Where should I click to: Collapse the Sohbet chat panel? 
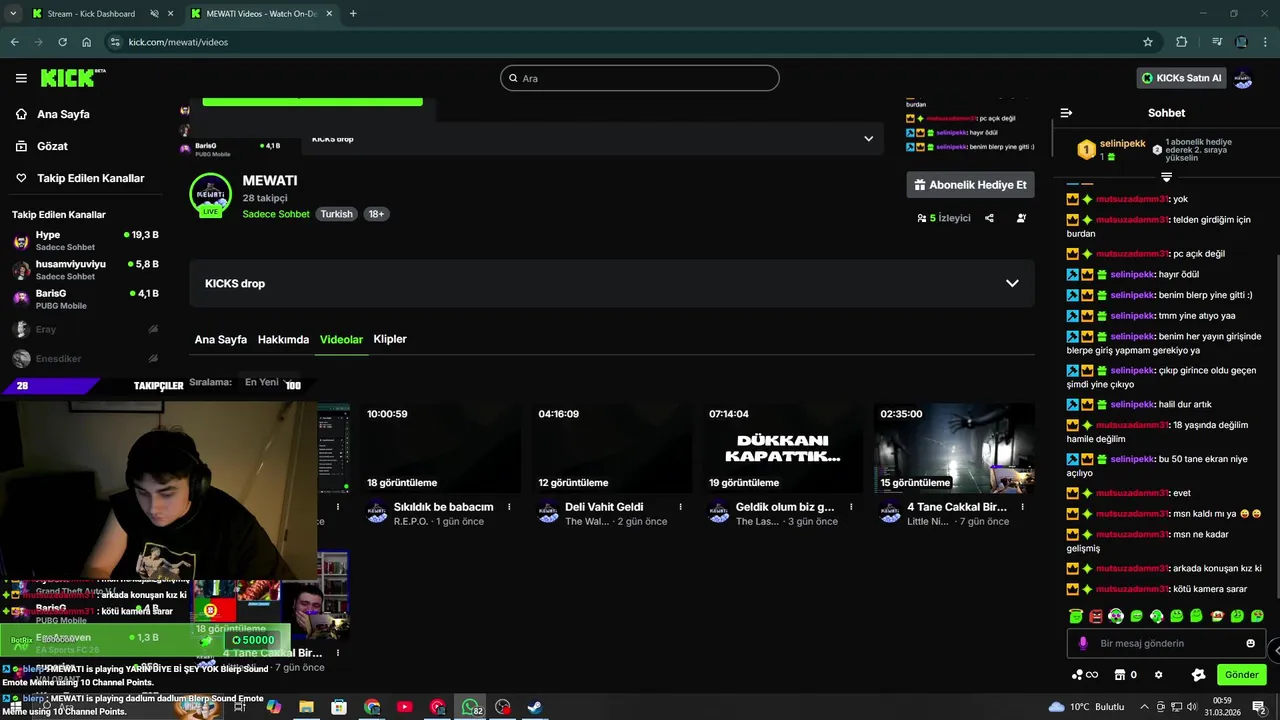tap(1066, 113)
